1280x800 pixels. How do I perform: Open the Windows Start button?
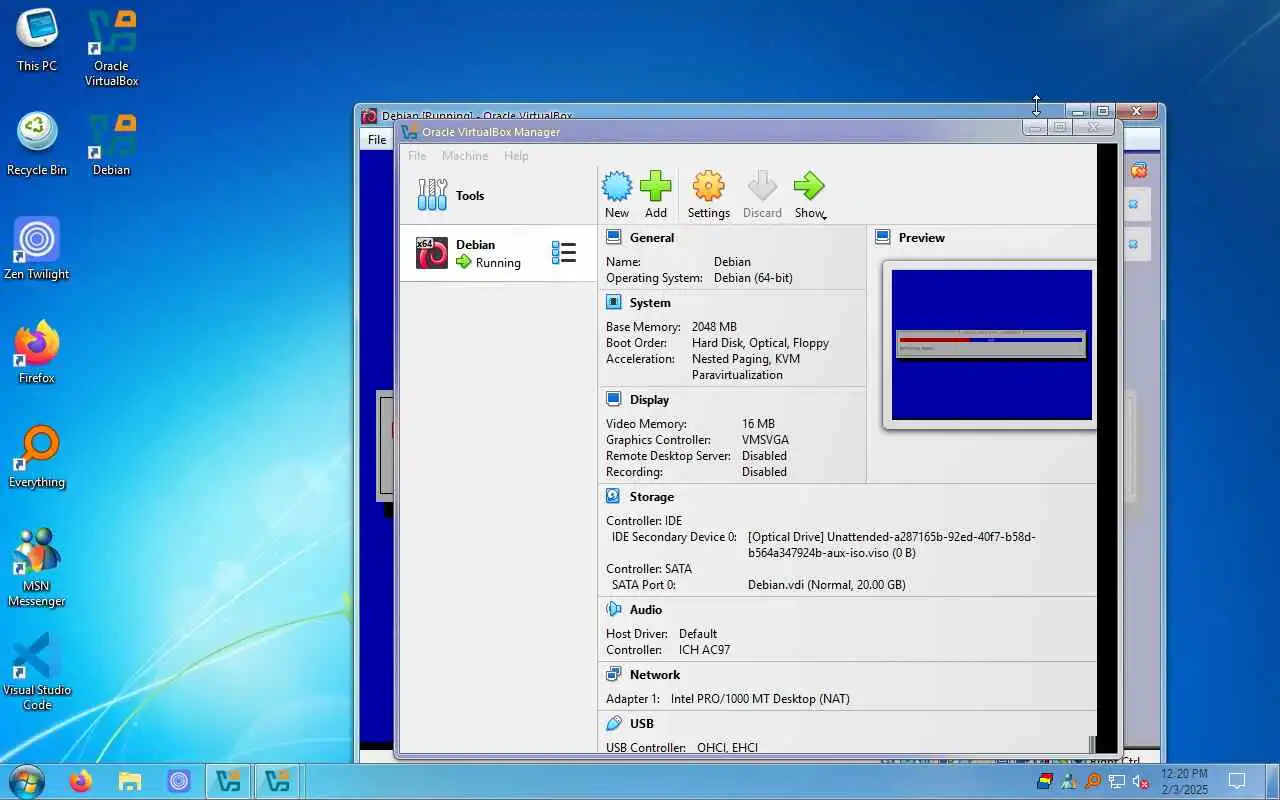[x=25, y=781]
